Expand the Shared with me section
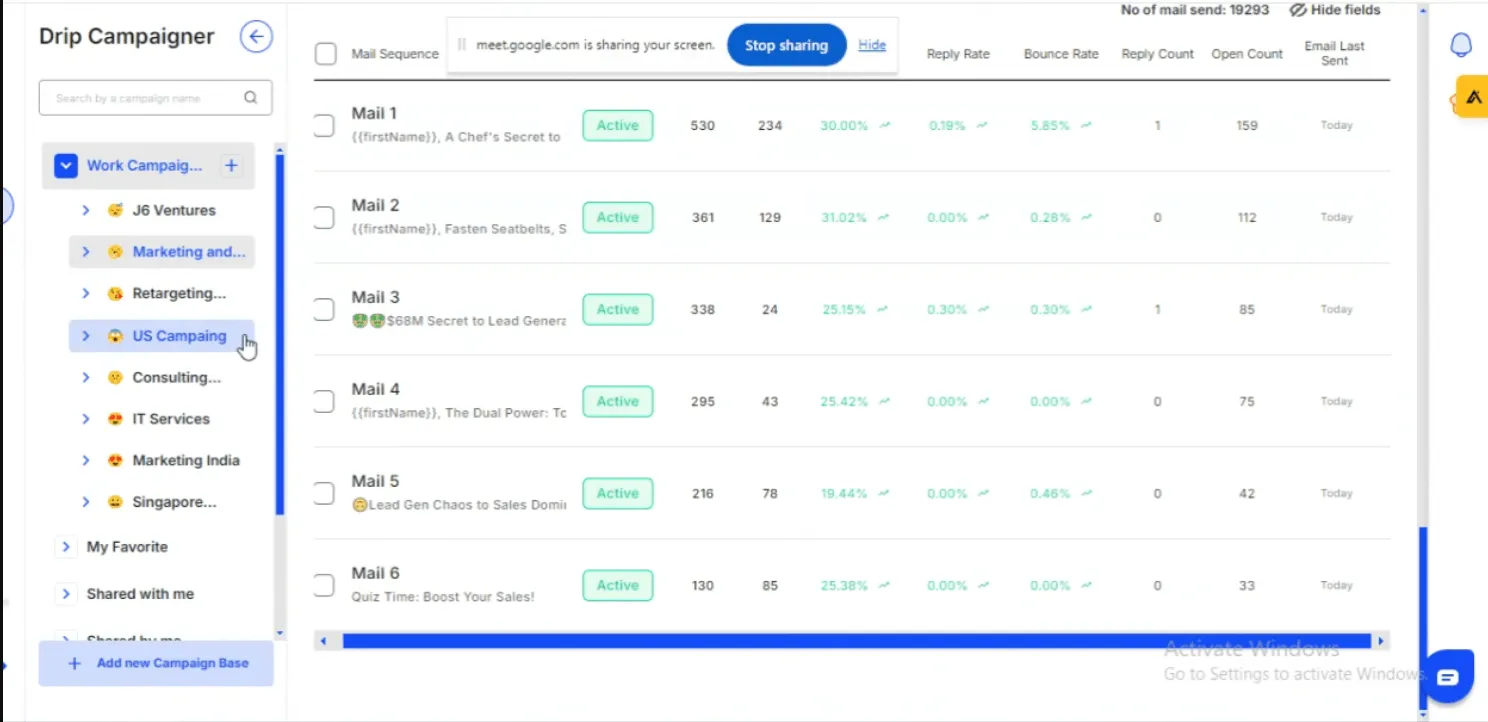The image size is (1488, 722). [x=65, y=593]
